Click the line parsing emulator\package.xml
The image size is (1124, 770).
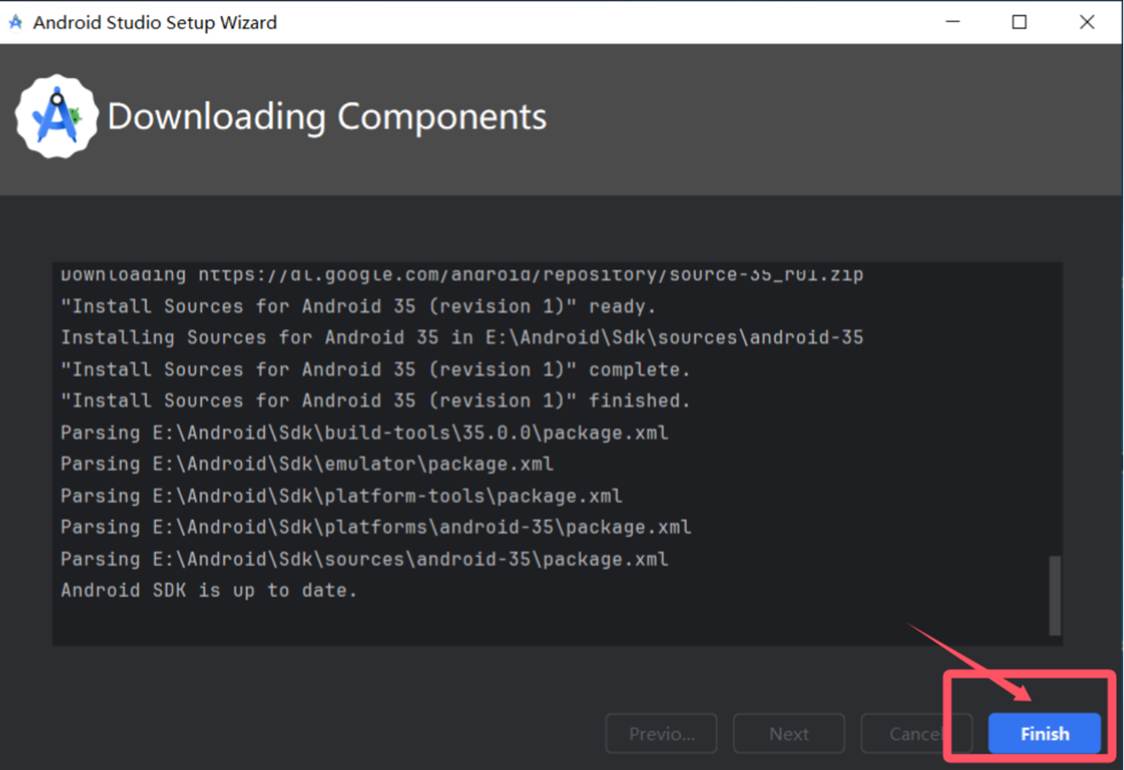coord(307,464)
